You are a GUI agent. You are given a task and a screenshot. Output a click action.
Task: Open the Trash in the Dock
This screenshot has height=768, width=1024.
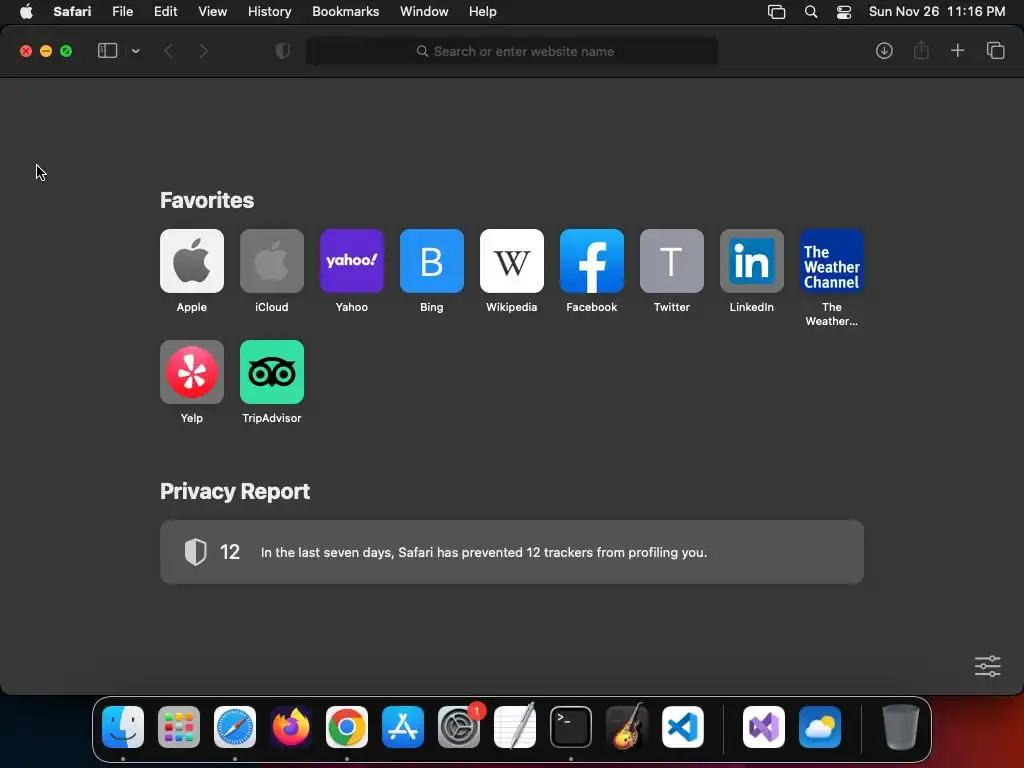coord(901,727)
